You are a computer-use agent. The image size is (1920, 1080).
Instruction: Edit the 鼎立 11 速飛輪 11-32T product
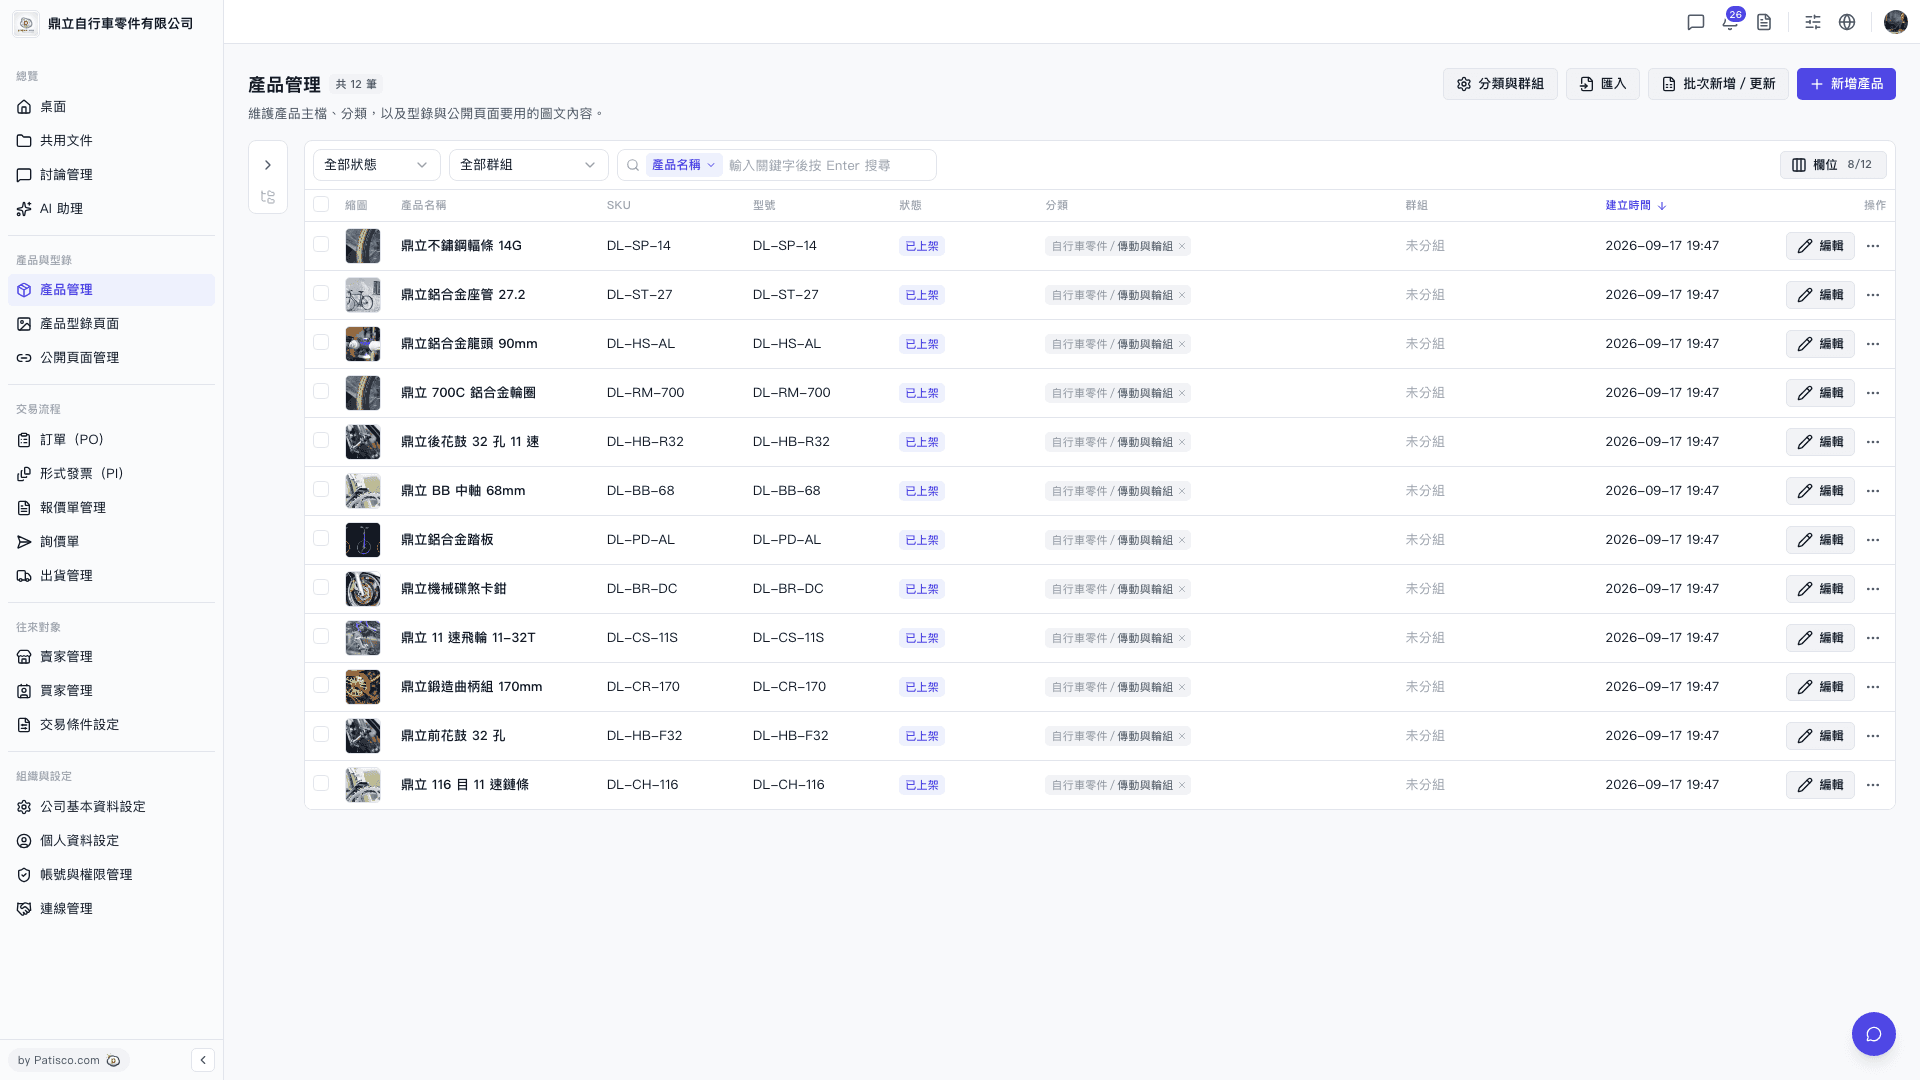pyautogui.click(x=1820, y=638)
